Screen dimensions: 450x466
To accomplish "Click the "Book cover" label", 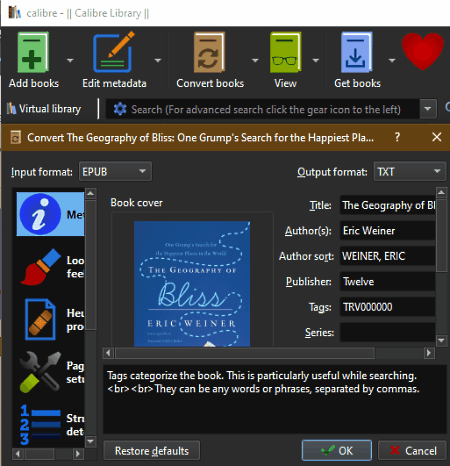I will click(x=136, y=203).
